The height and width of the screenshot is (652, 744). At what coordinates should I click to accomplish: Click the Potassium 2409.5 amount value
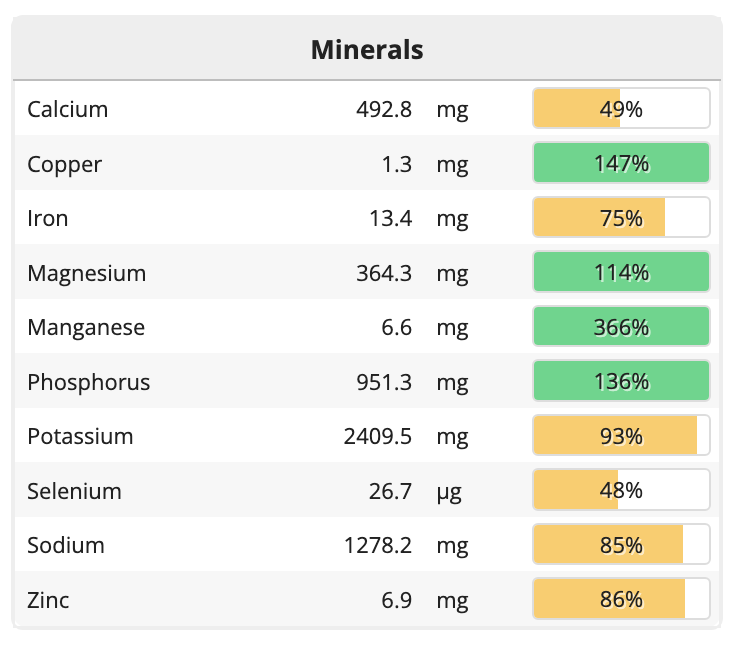click(378, 436)
